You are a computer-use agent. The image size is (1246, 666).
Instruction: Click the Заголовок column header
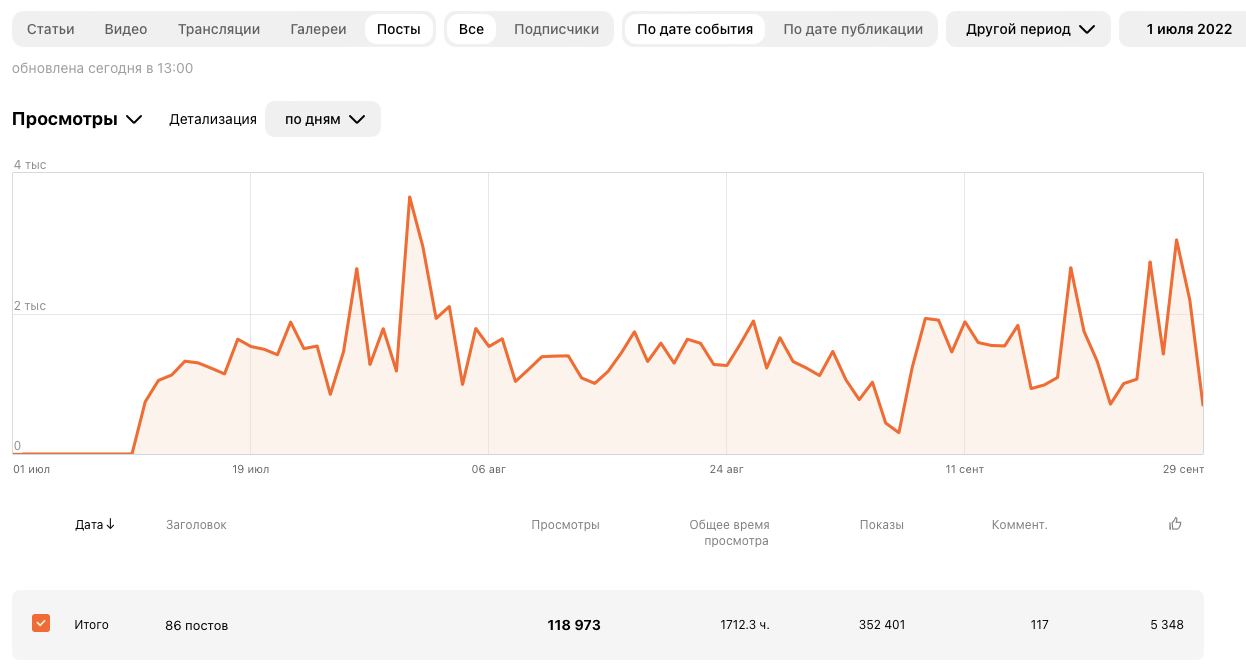pos(196,525)
